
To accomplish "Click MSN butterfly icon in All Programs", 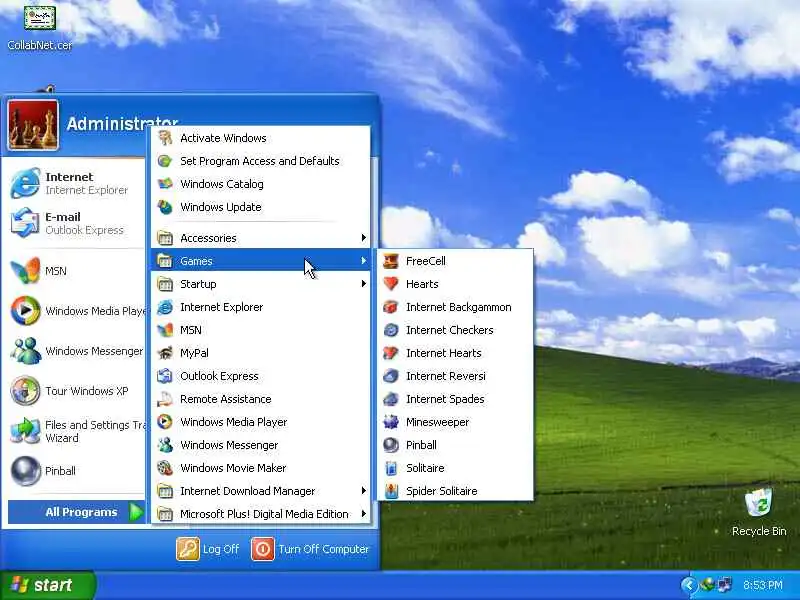I will point(165,330).
